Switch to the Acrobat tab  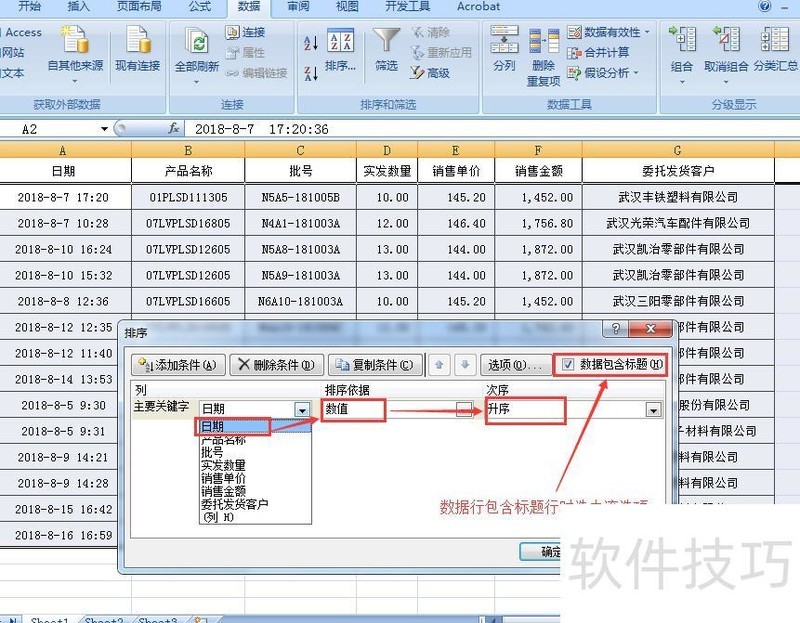pyautogui.click(x=479, y=6)
